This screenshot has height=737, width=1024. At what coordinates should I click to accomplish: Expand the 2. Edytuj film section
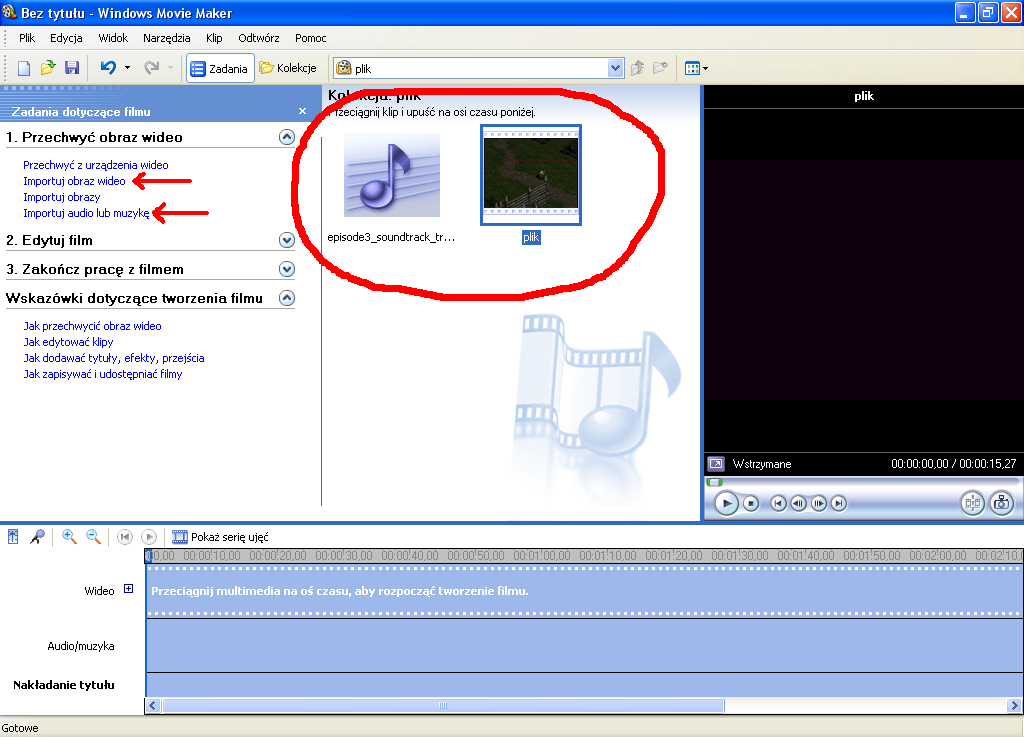pos(287,240)
